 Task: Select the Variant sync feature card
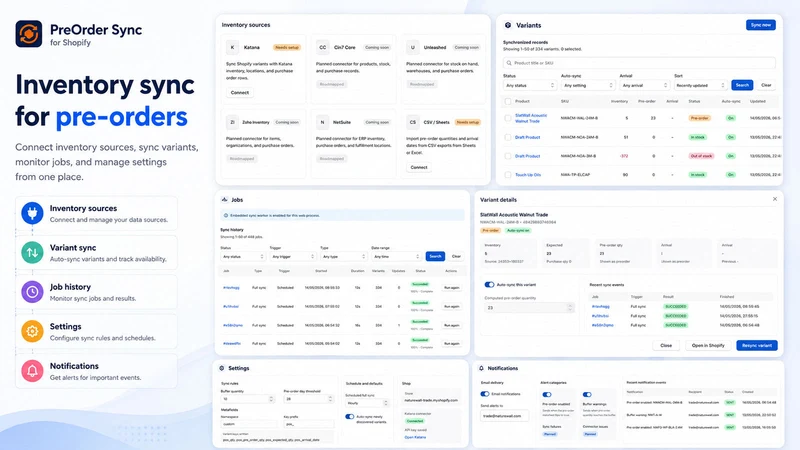click(x=96, y=253)
